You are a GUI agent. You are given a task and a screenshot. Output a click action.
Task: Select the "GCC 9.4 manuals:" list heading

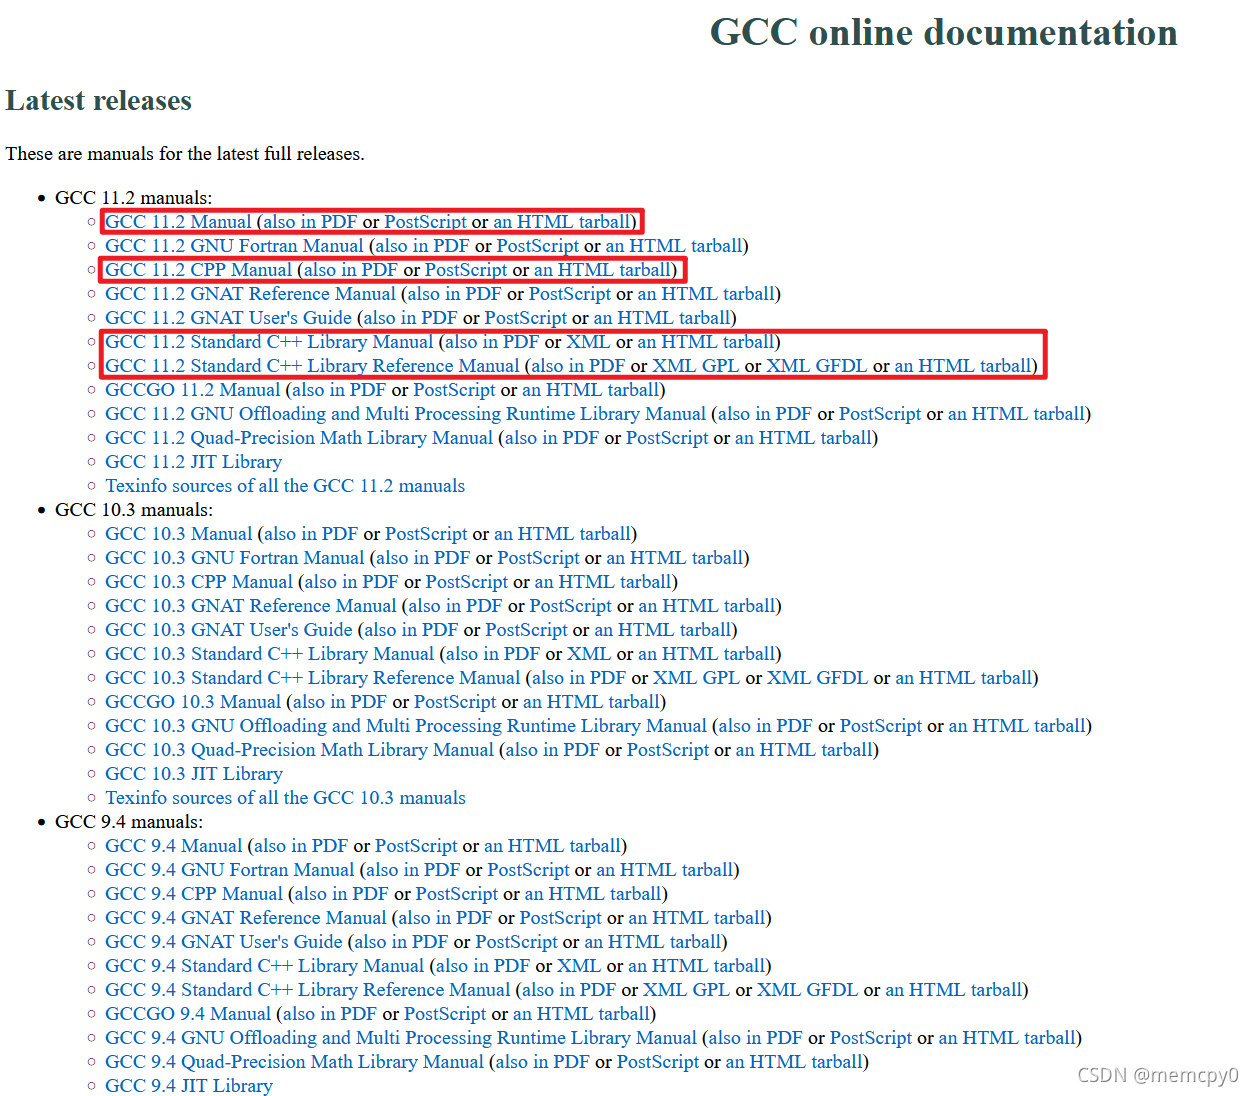(129, 822)
